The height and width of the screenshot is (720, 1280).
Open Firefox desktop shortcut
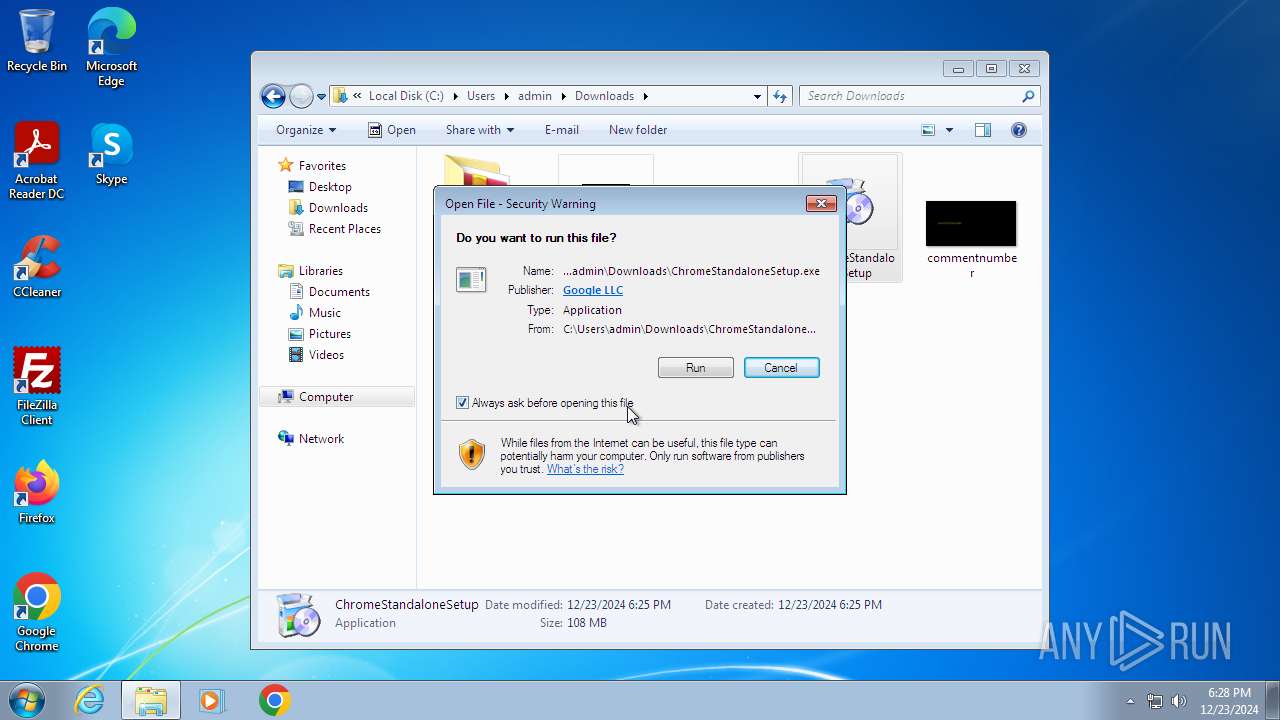37,493
